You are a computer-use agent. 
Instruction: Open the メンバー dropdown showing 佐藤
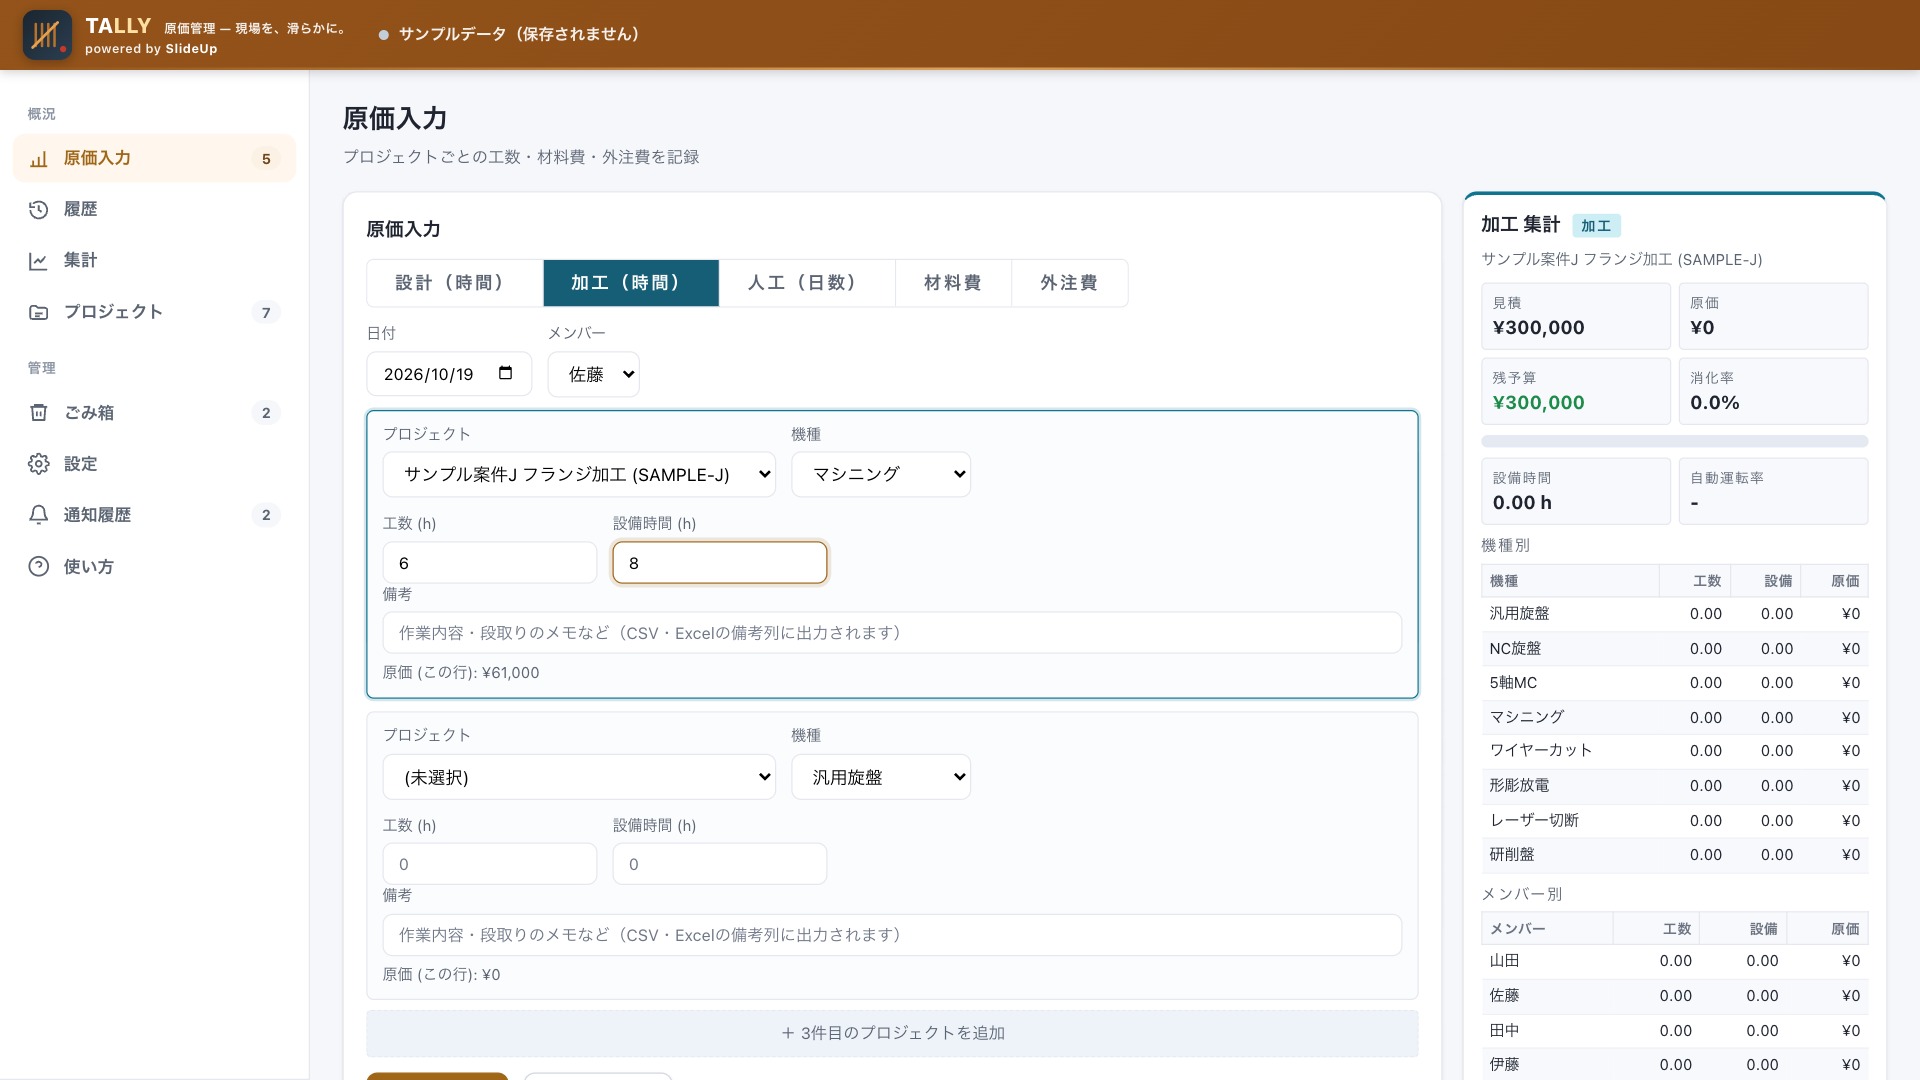pyautogui.click(x=593, y=374)
